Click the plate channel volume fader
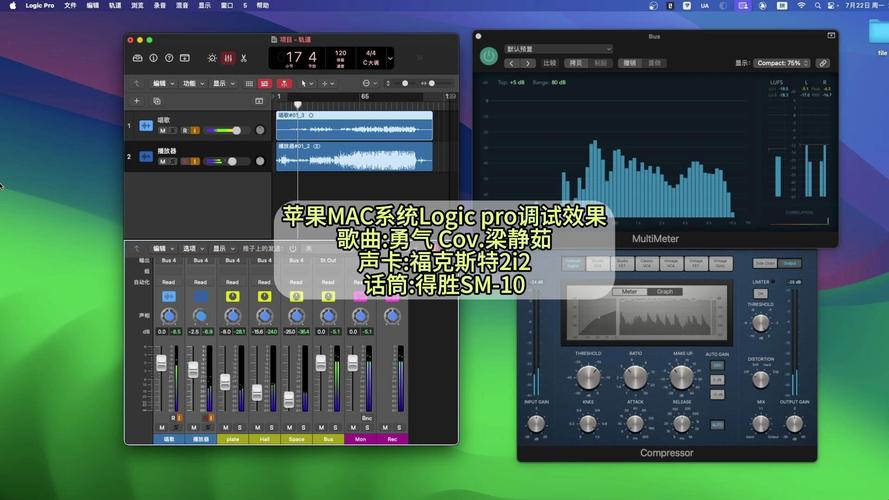 (225, 381)
